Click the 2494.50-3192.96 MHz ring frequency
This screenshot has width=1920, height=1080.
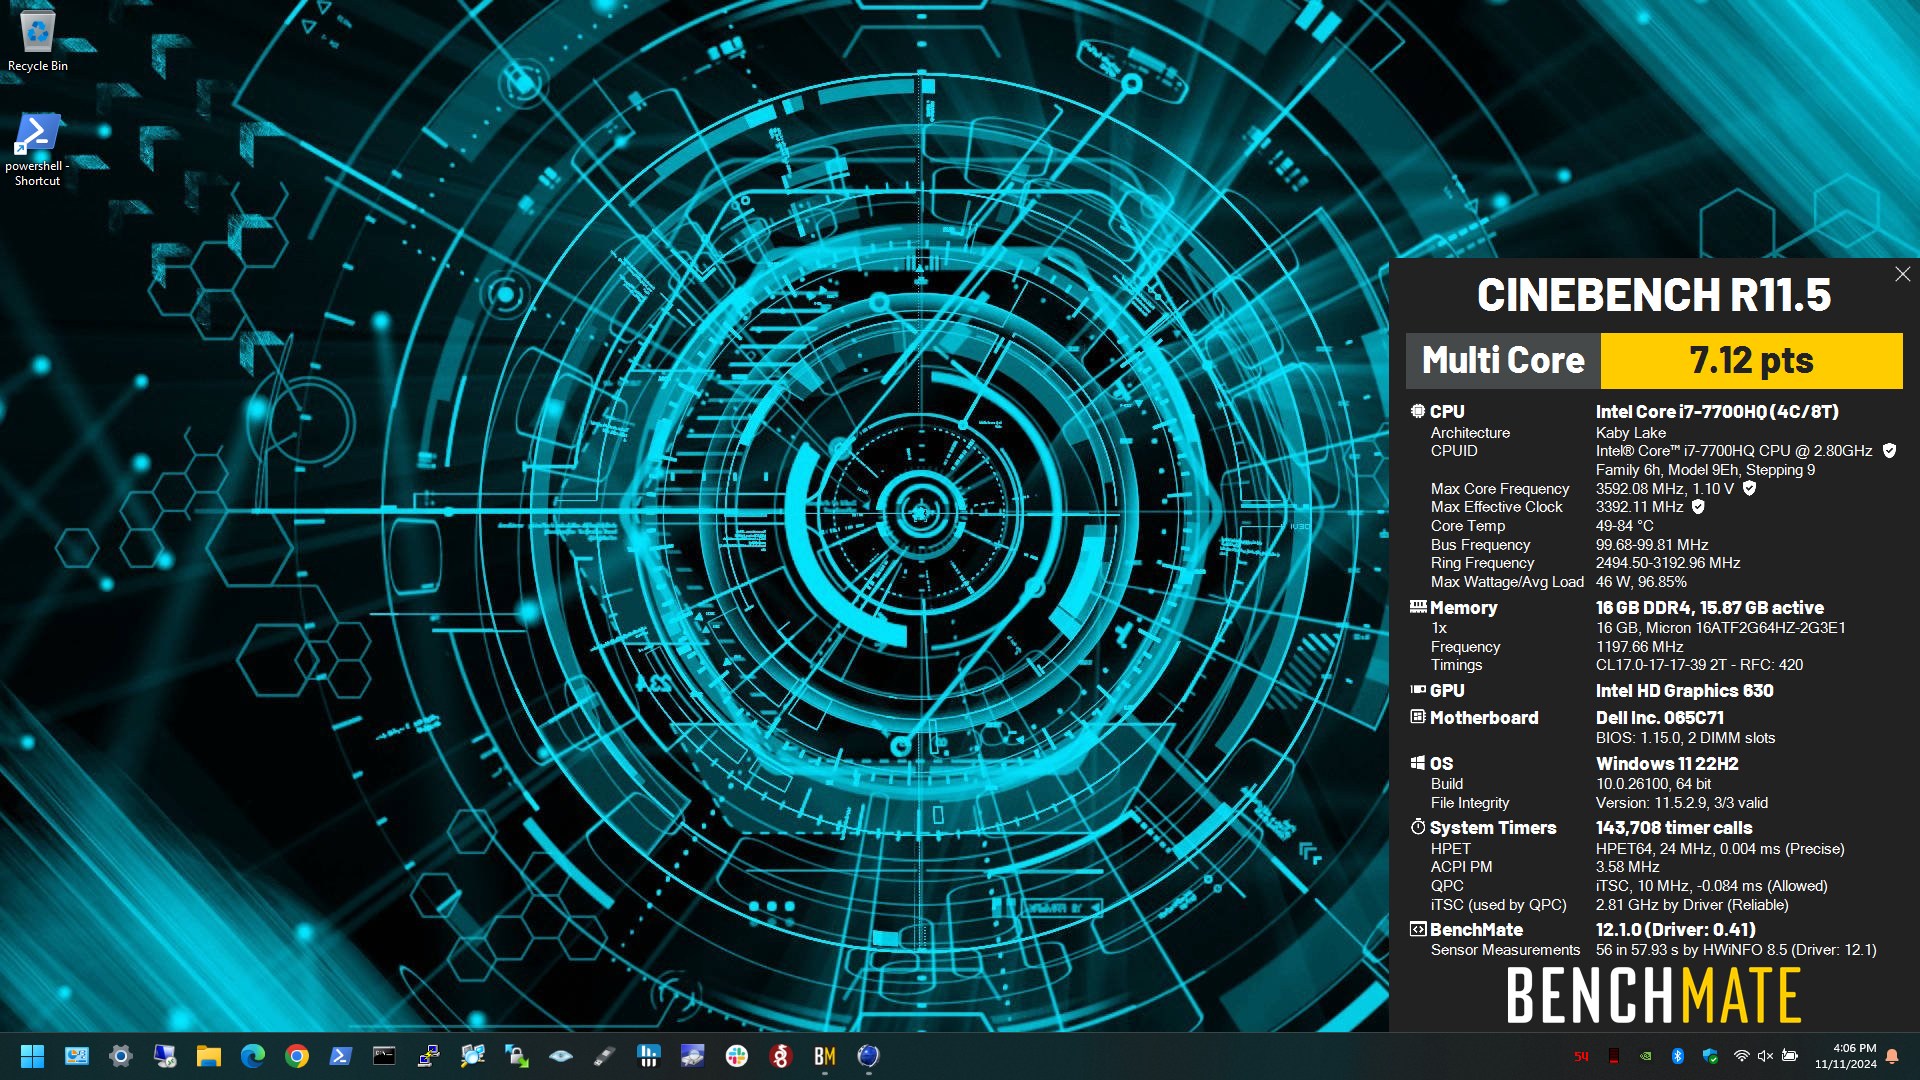pyautogui.click(x=1667, y=563)
